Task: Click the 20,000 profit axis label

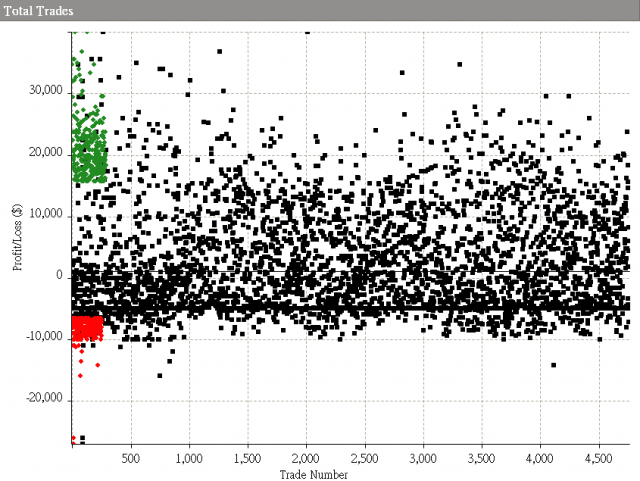Action: pyautogui.click(x=46, y=152)
